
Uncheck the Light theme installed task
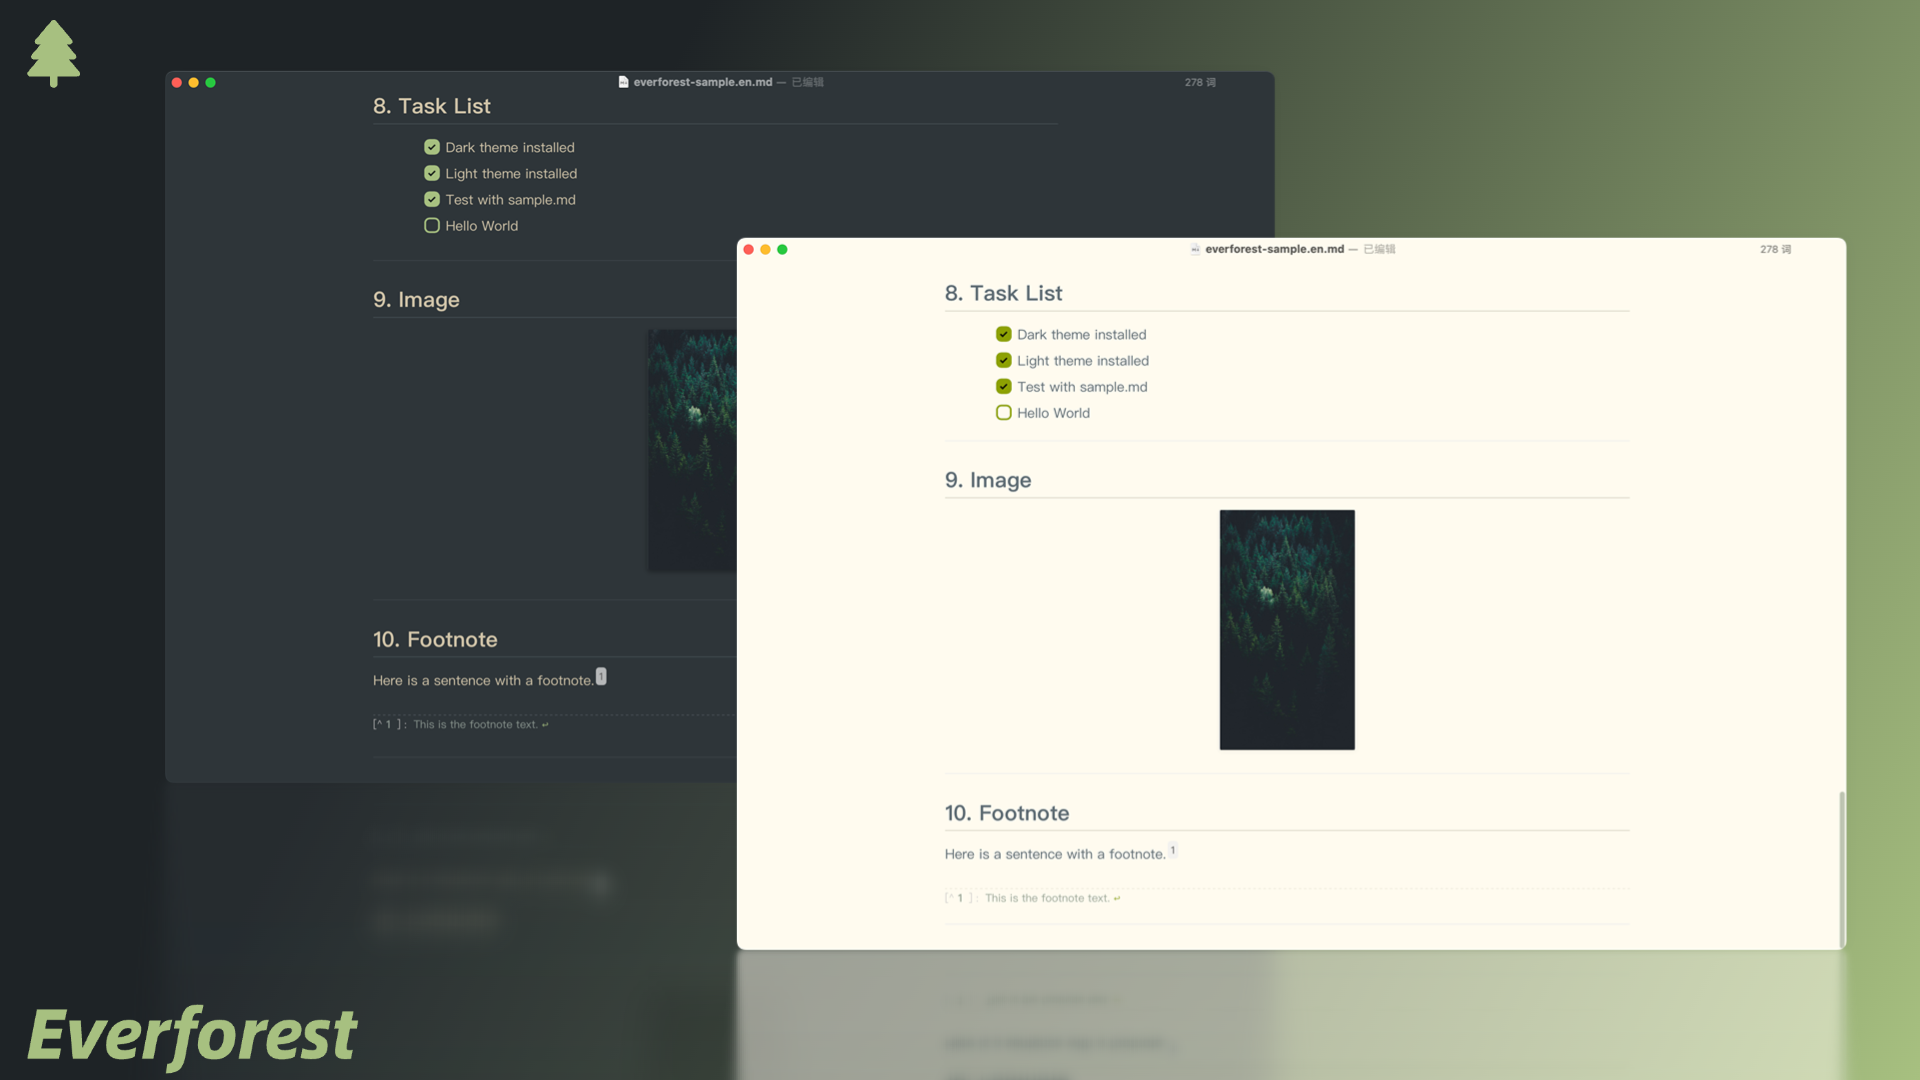pos(1004,360)
